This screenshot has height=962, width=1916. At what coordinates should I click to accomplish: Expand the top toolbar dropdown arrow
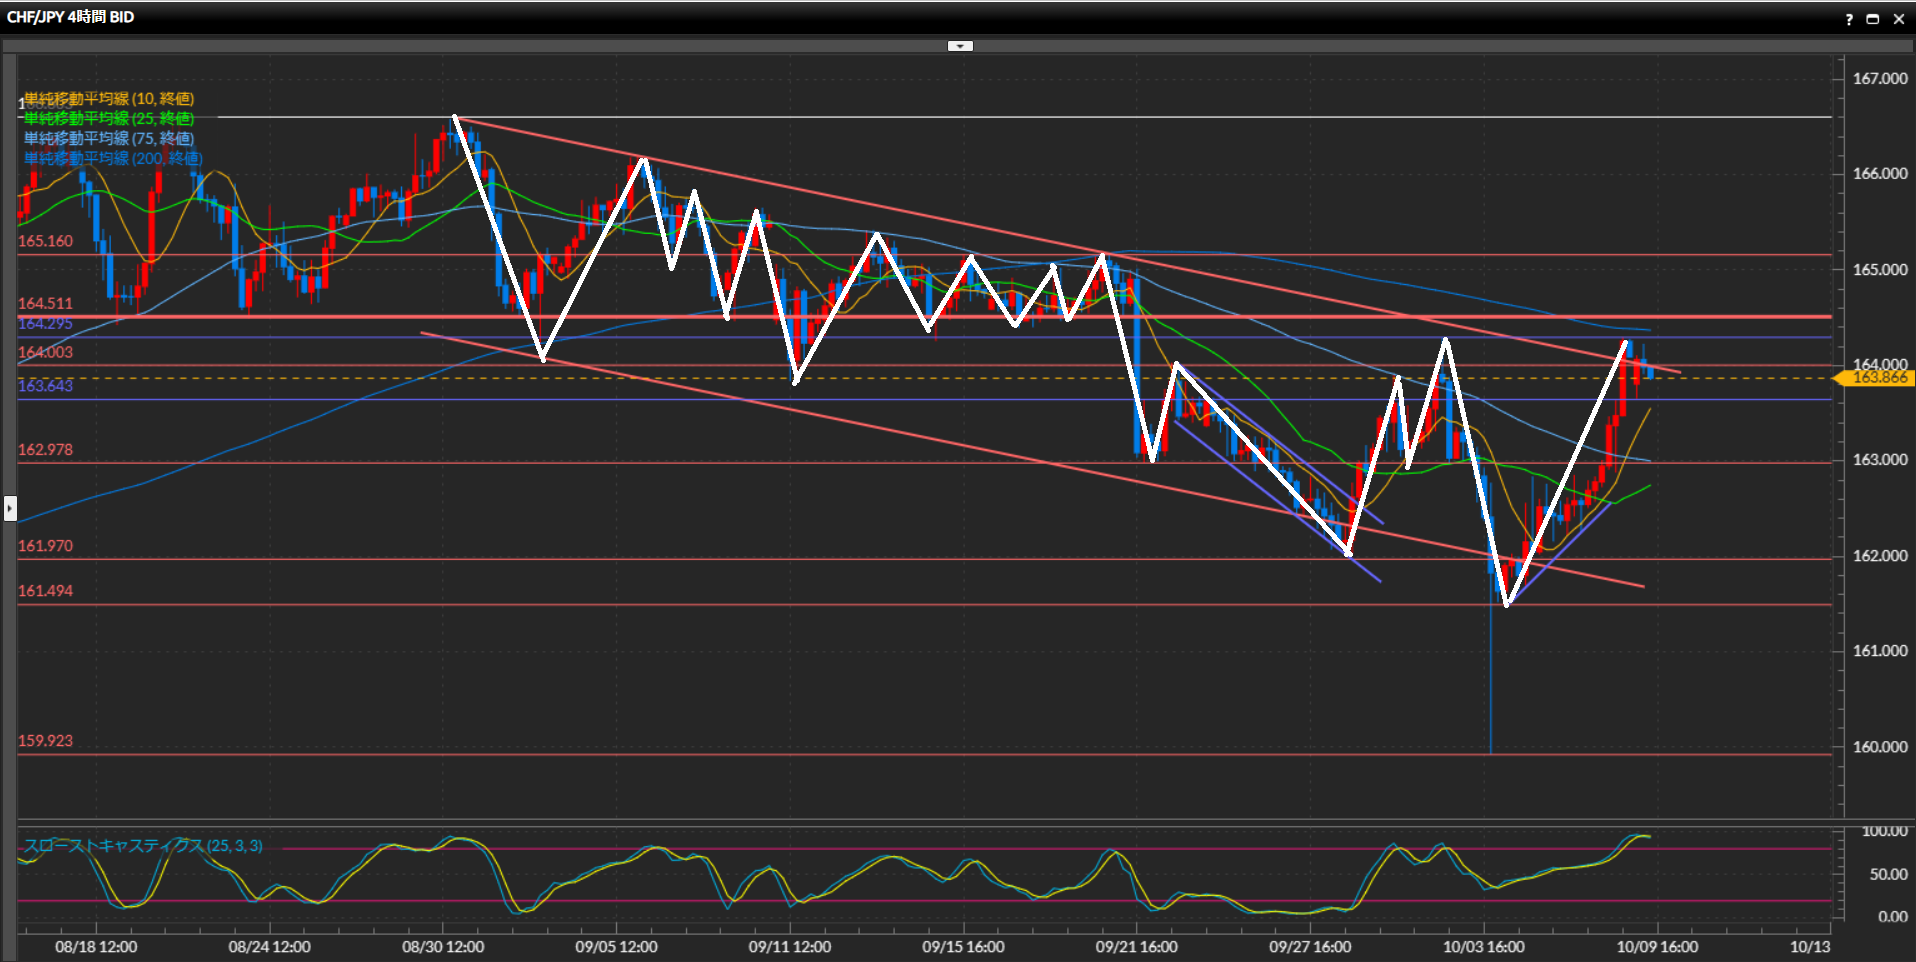click(960, 46)
